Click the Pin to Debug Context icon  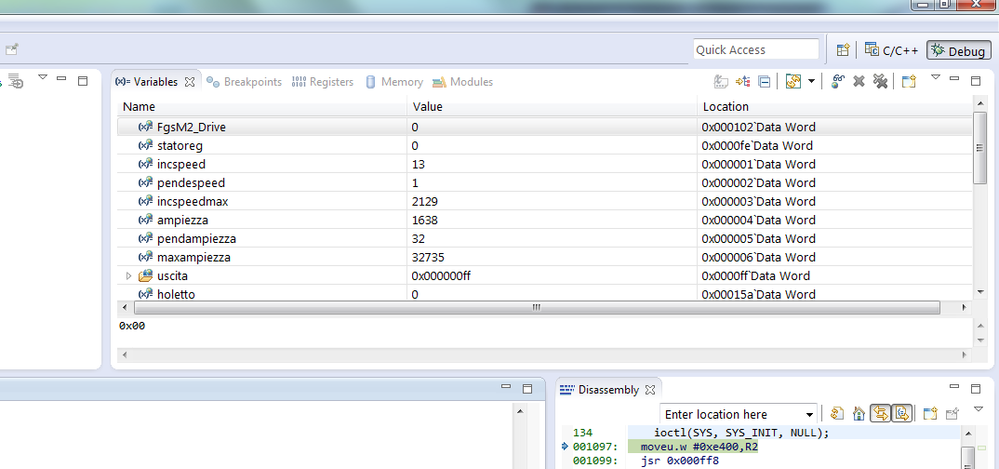tap(951, 414)
